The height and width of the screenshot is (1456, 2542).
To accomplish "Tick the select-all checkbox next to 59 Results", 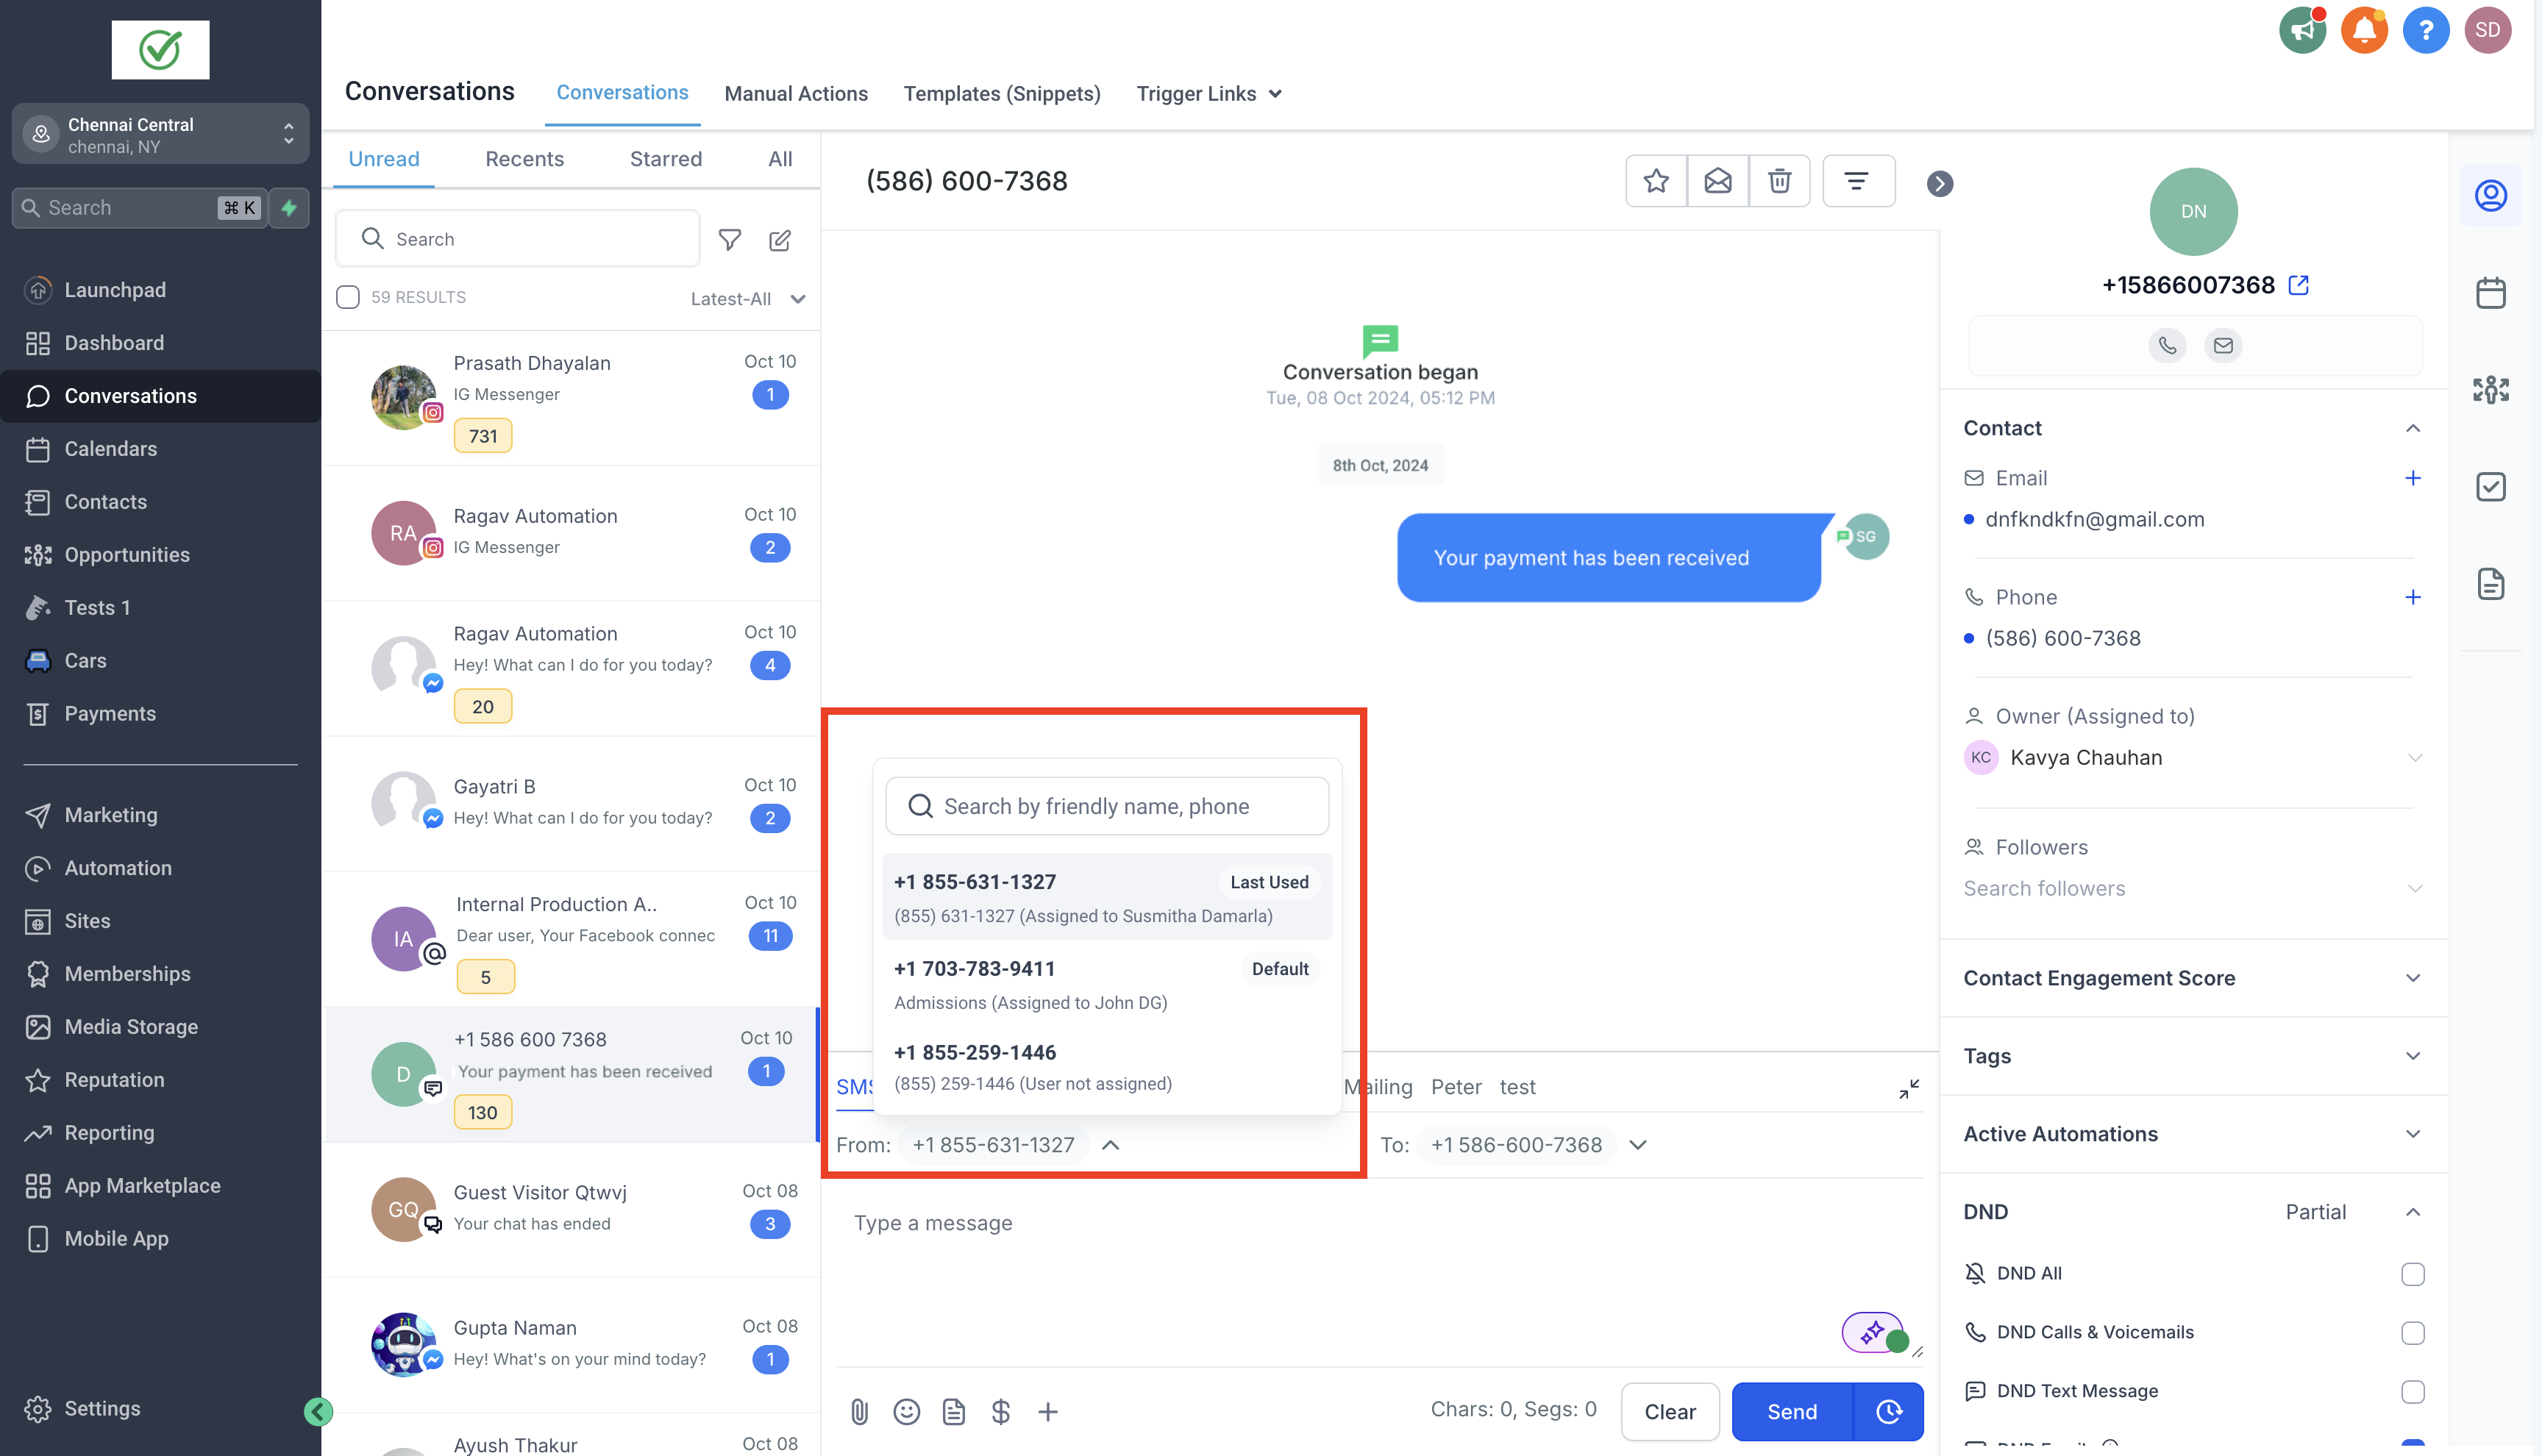I will [x=348, y=297].
